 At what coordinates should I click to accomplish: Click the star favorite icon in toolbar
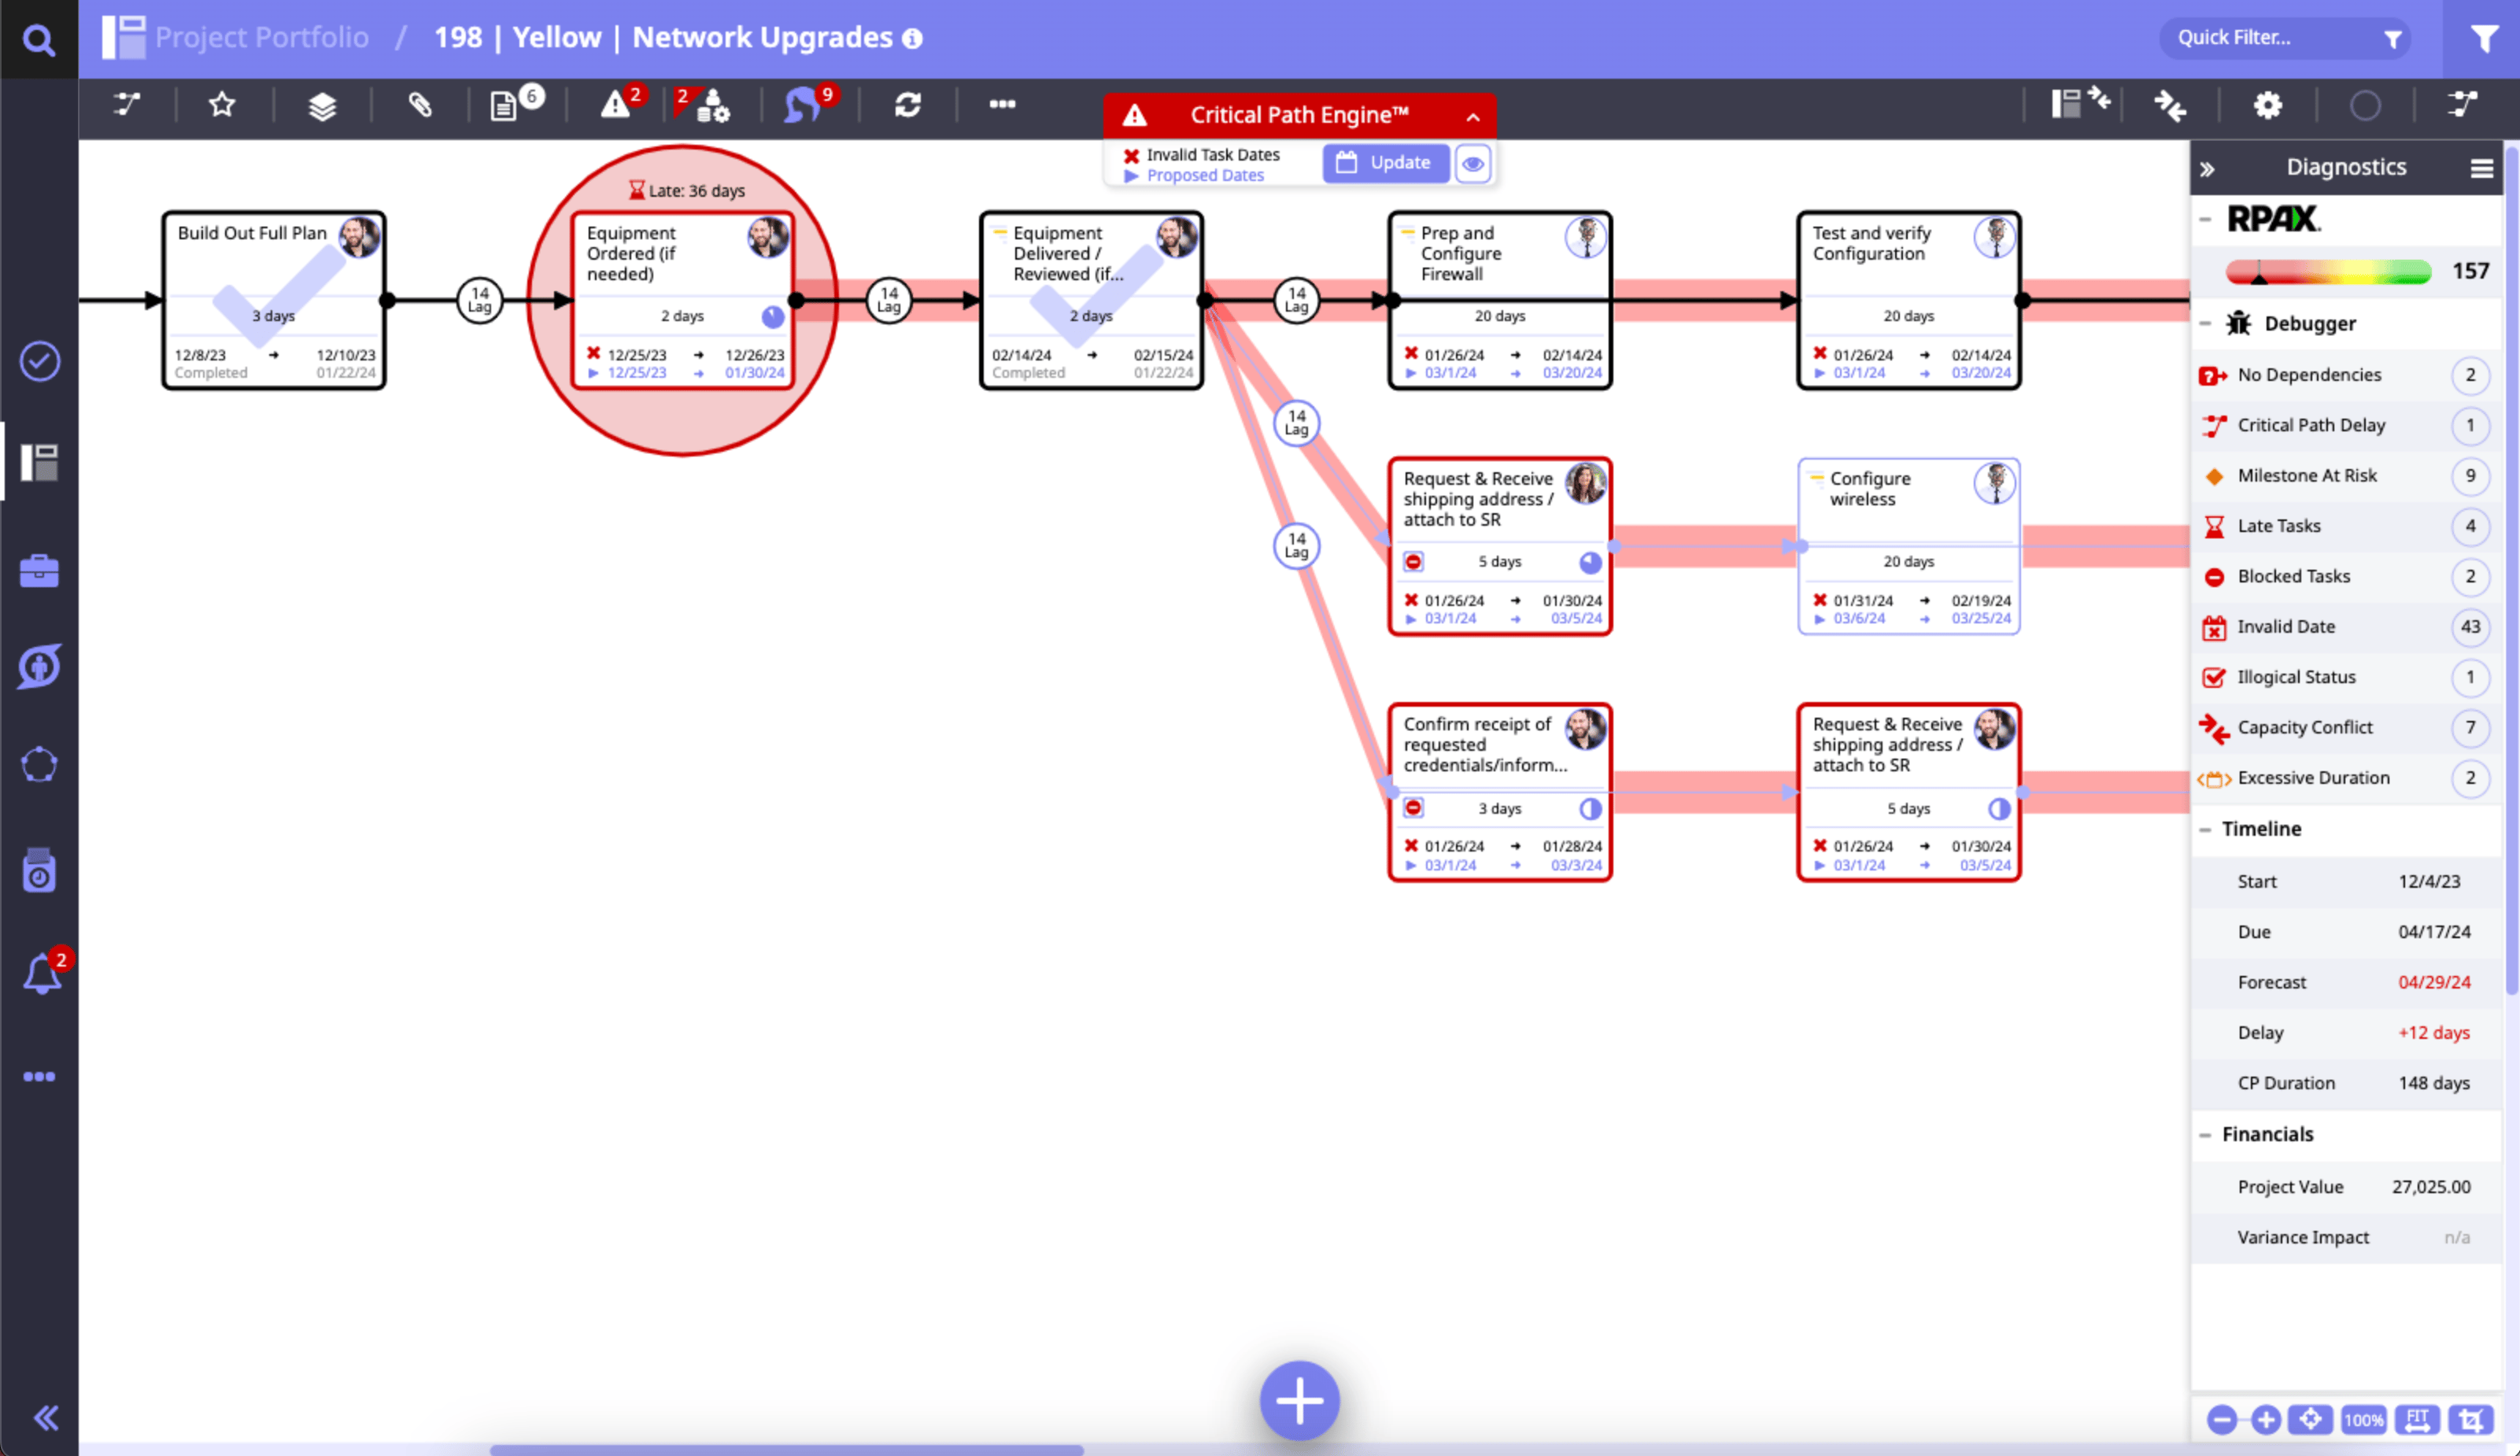click(222, 104)
